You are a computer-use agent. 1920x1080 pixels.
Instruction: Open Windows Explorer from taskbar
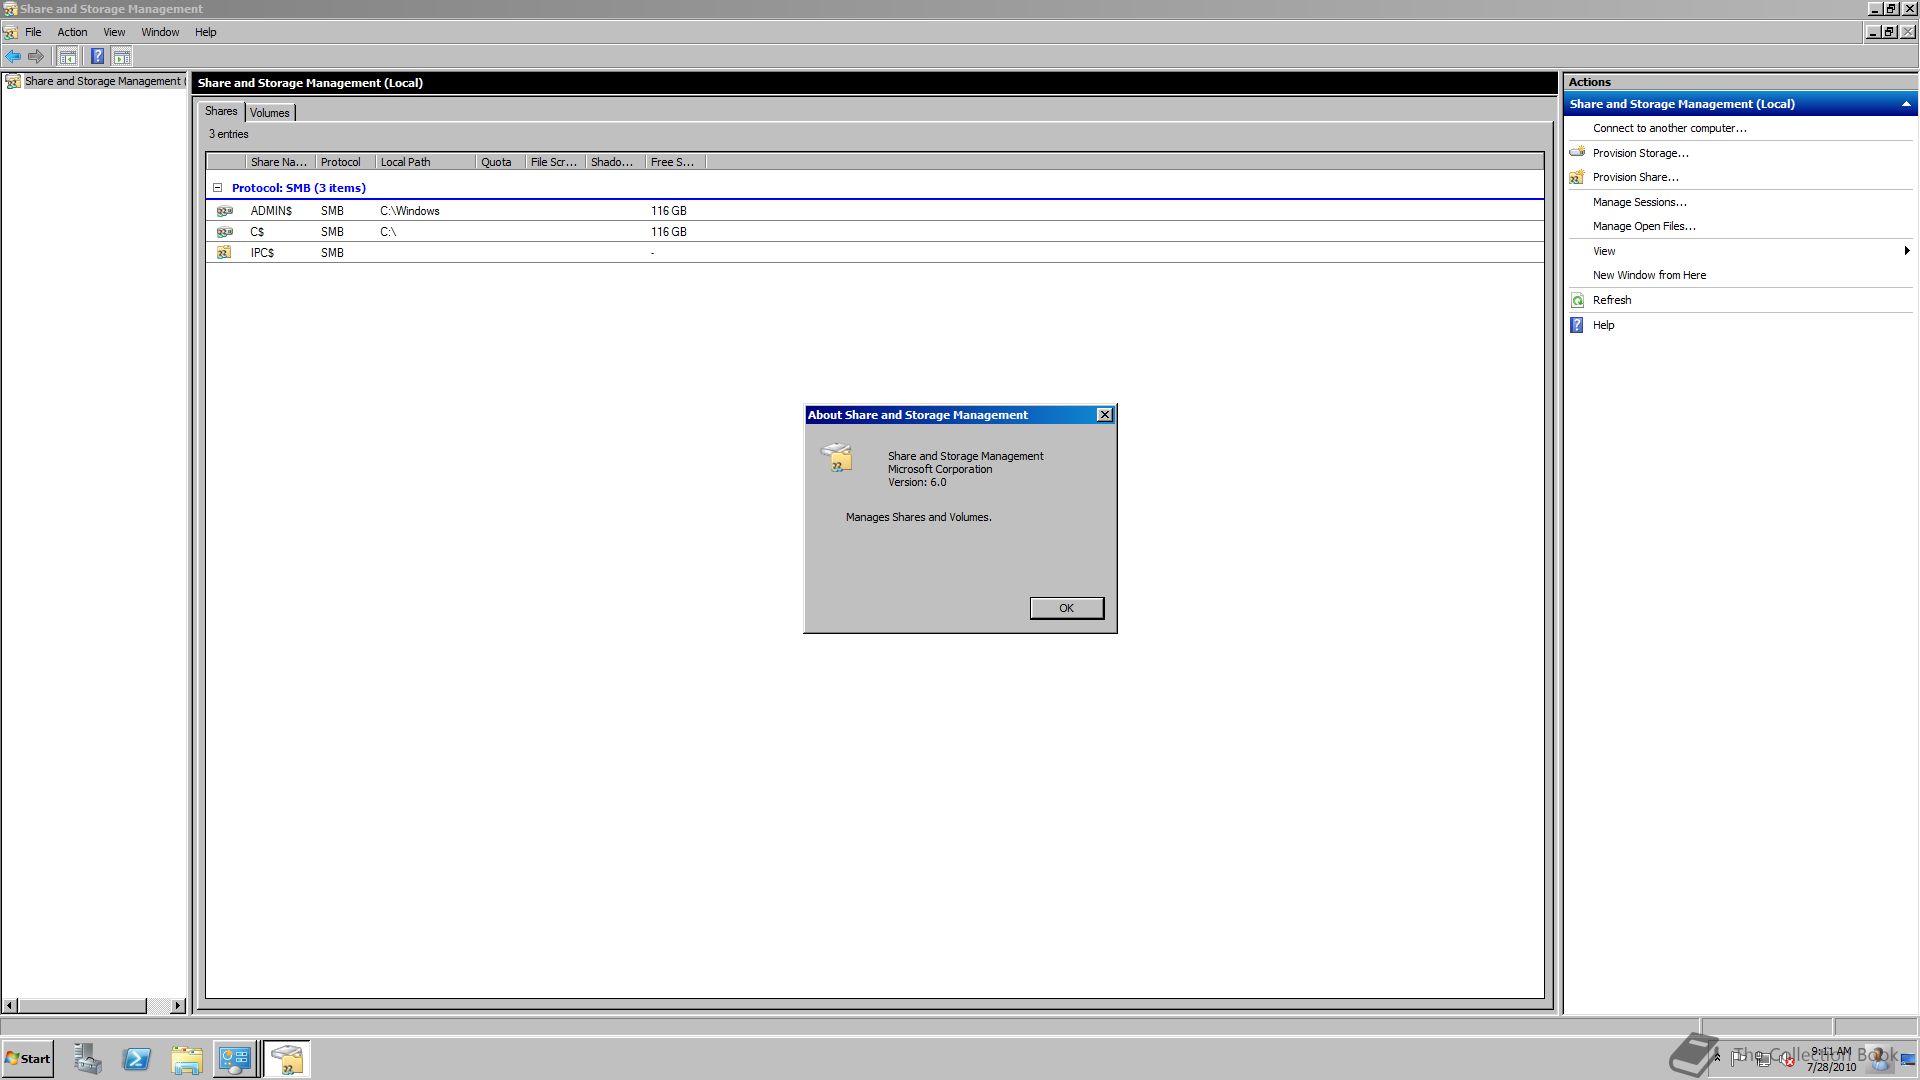pos(186,1059)
